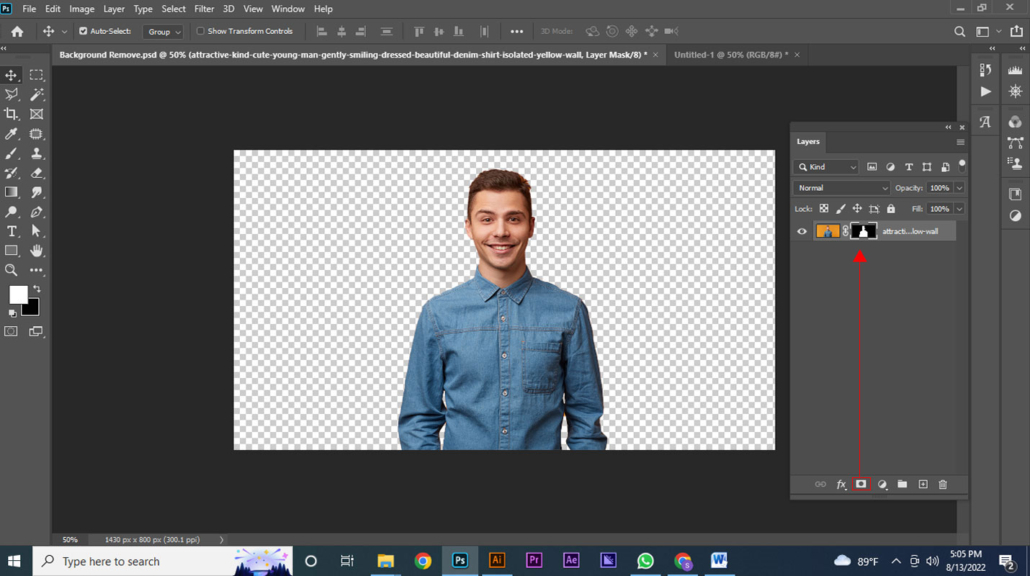
Task: Open the Opacity percentage dropdown arrow
Action: click(959, 188)
